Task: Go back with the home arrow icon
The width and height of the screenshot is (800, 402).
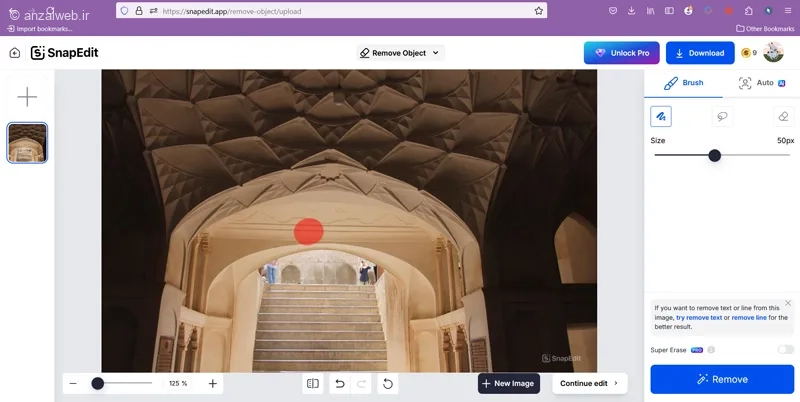Action: [15, 53]
